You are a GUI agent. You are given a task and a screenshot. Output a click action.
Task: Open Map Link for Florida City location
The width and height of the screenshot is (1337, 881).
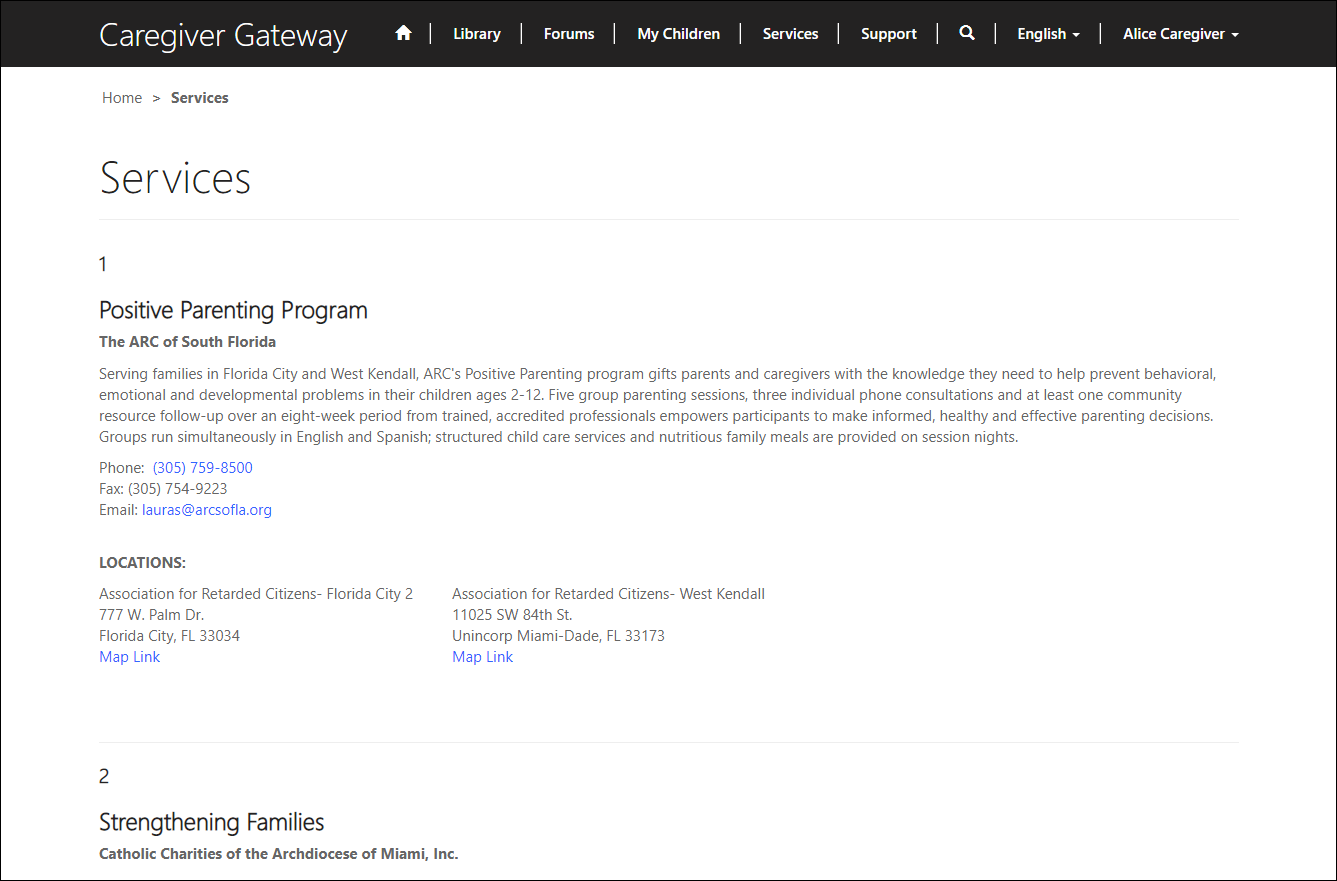click(129, 657)
